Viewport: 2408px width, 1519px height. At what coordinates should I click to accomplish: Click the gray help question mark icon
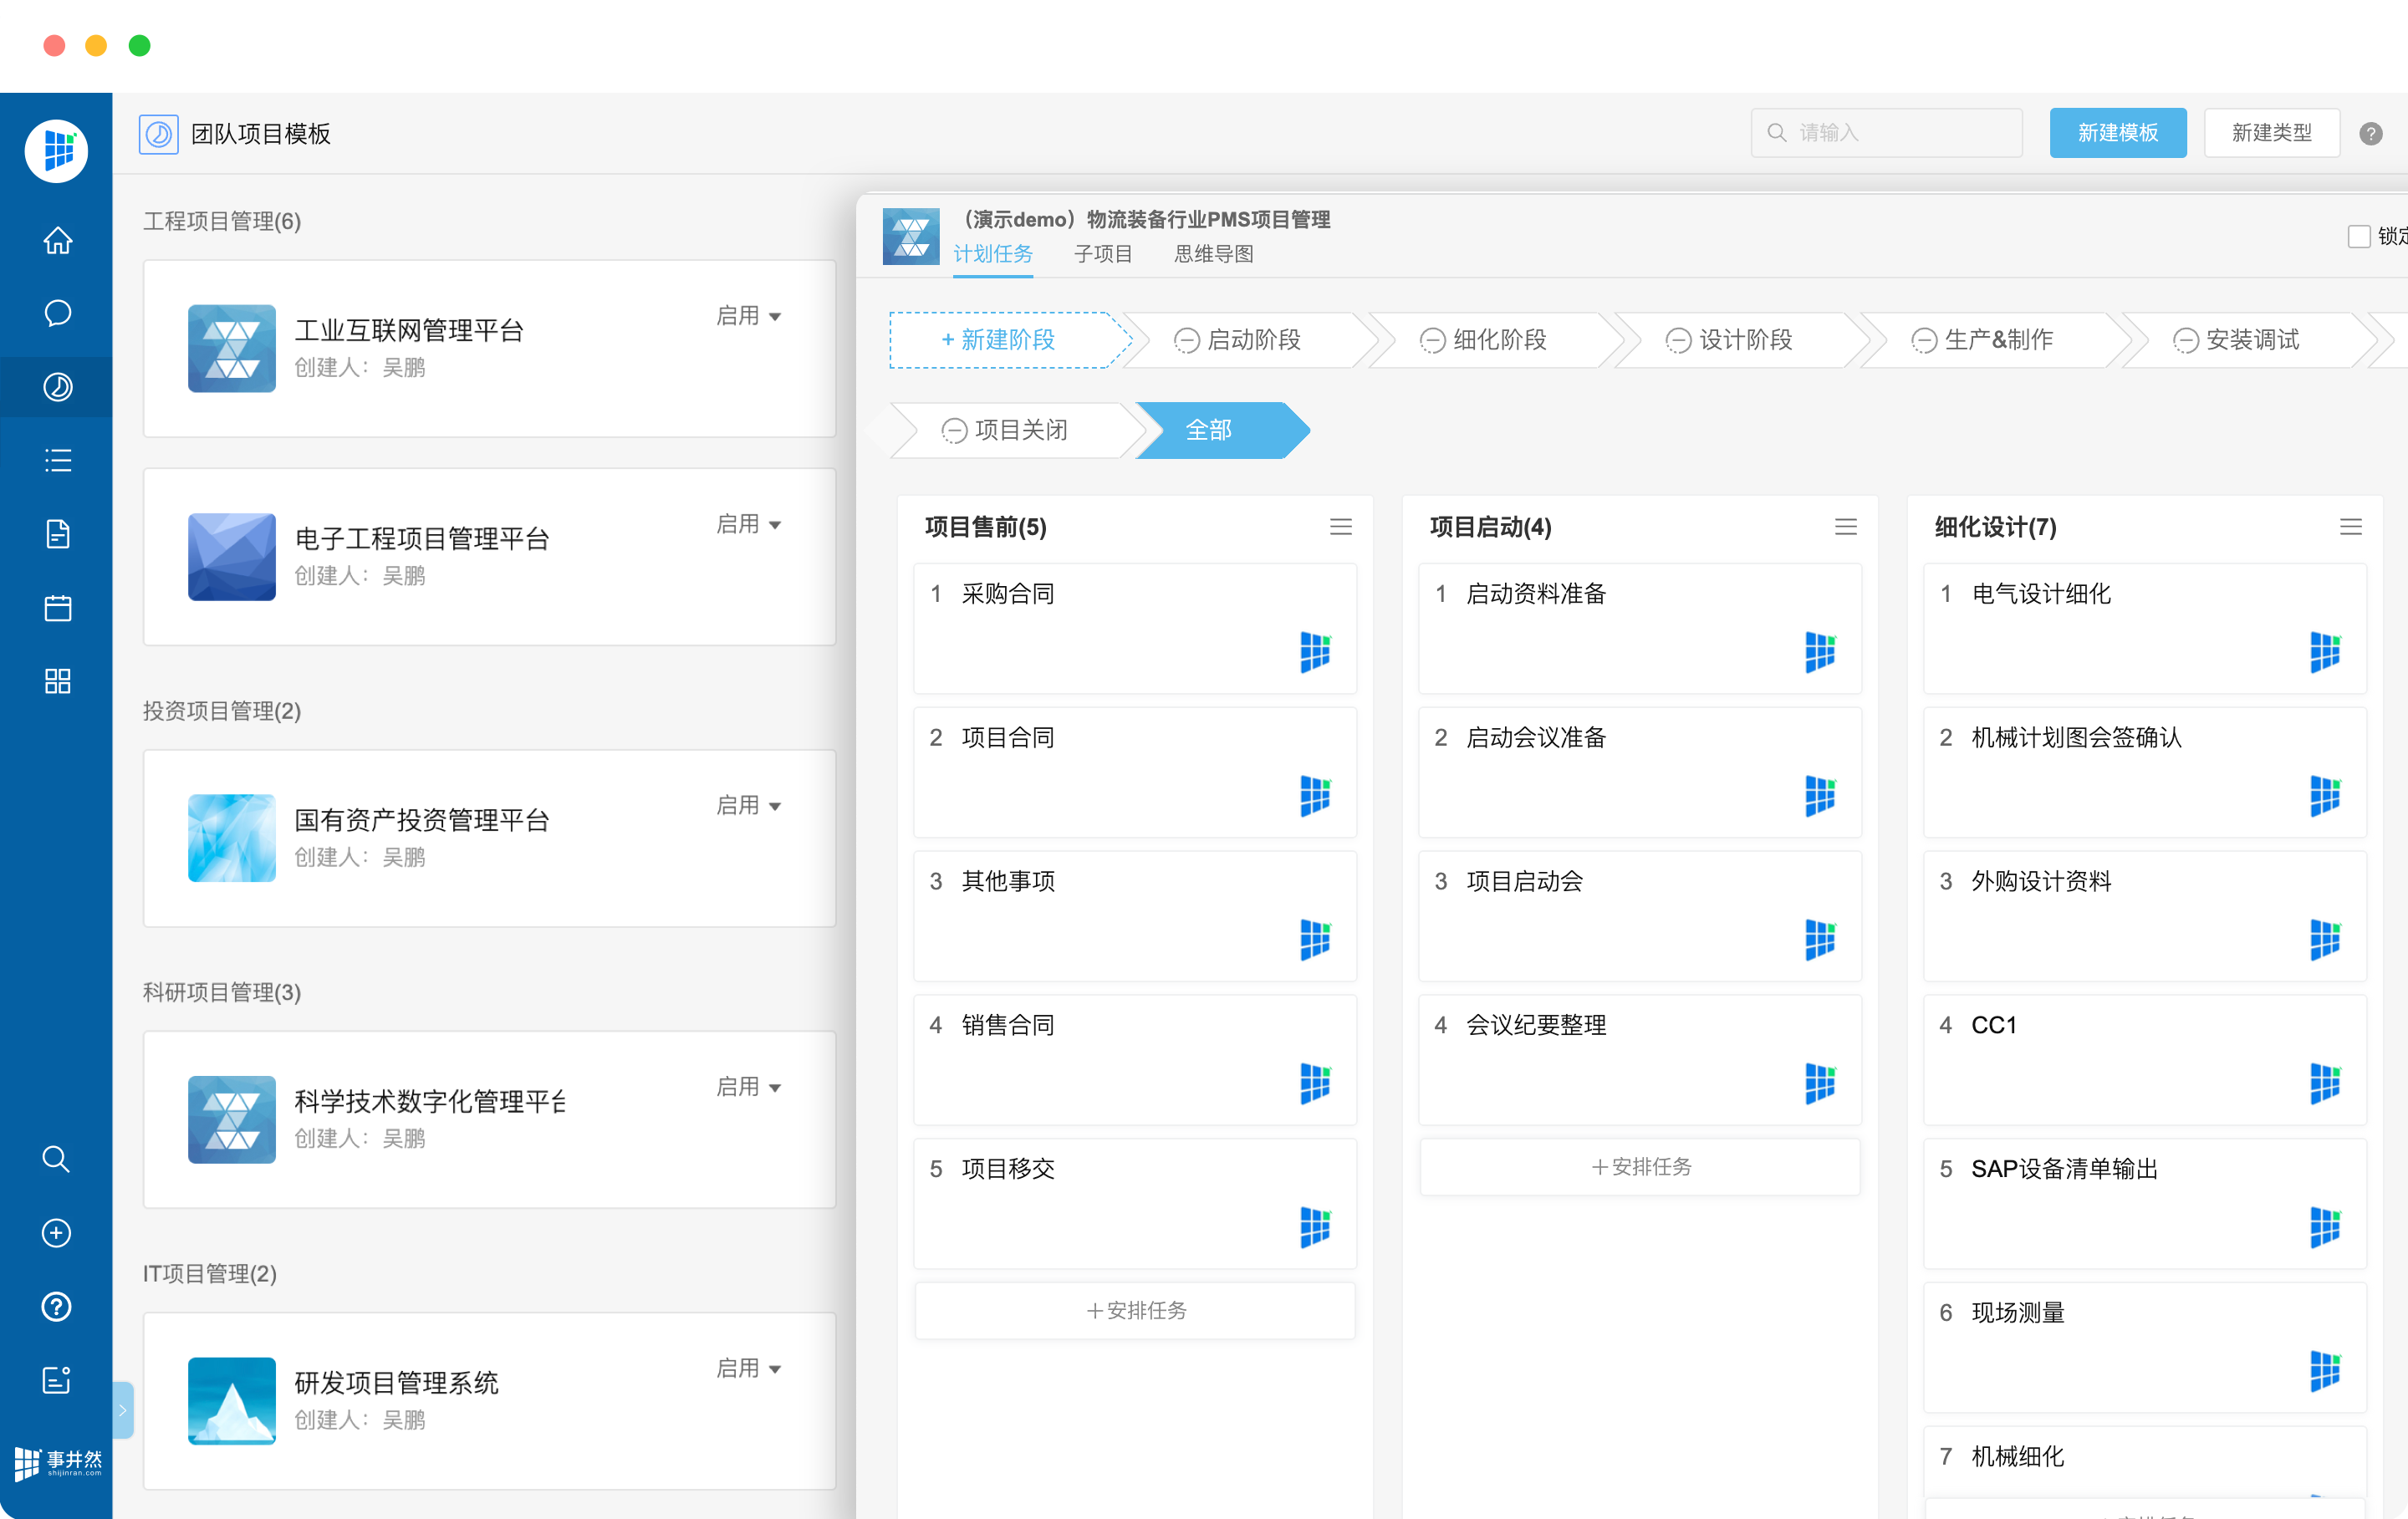pos(2370,133)
